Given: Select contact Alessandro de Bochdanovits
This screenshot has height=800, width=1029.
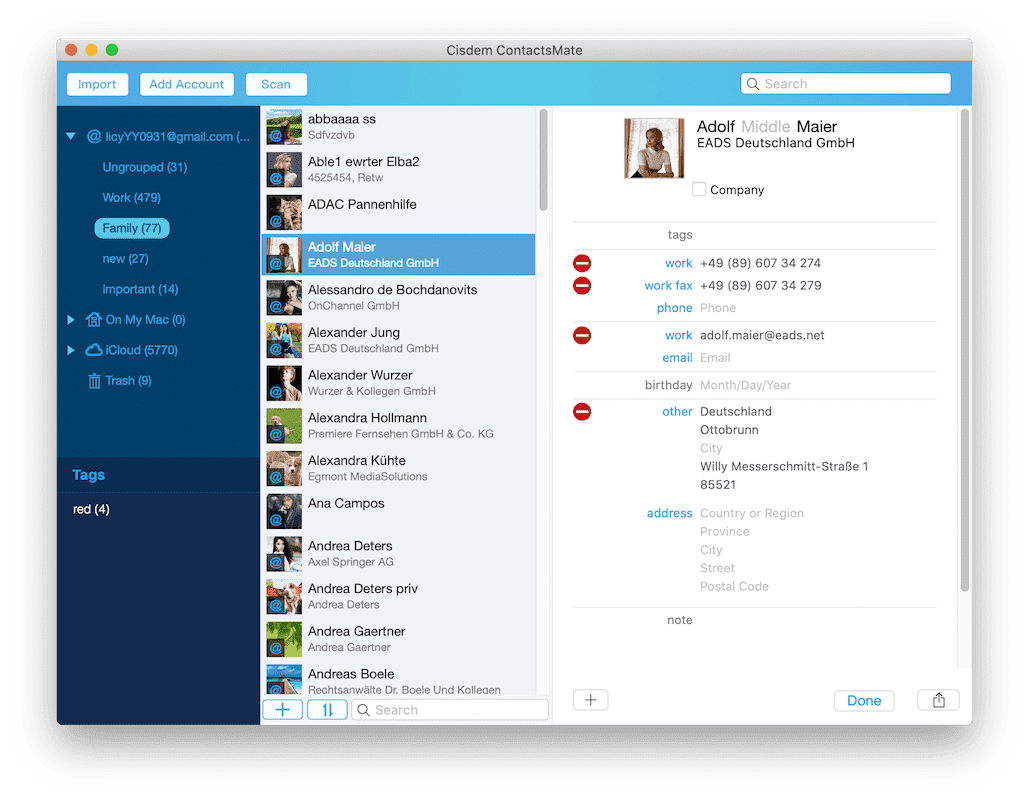Looking at the screenshot, I should click(x=399, y=297).
